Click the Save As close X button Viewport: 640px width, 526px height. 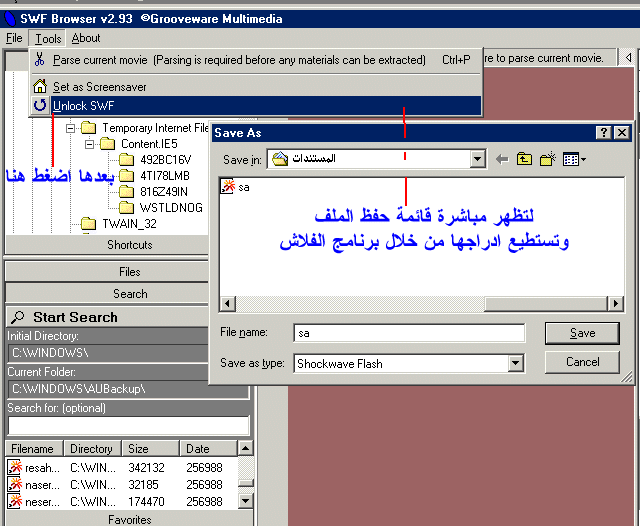pos(622,133)
